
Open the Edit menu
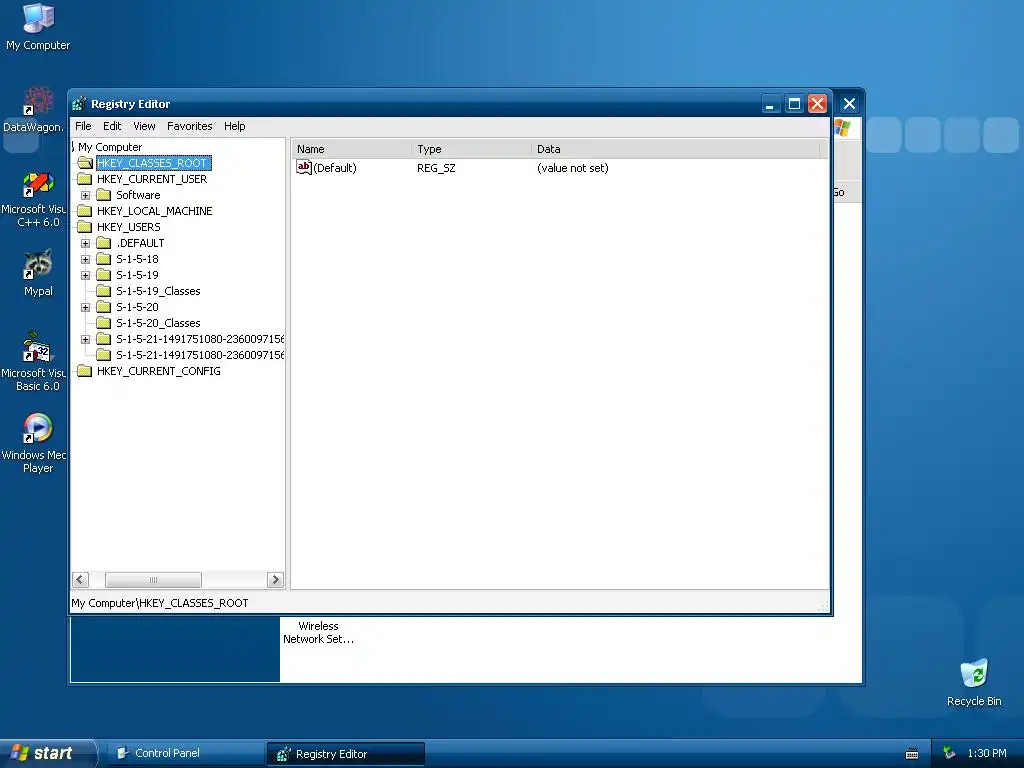coord(112,126)
